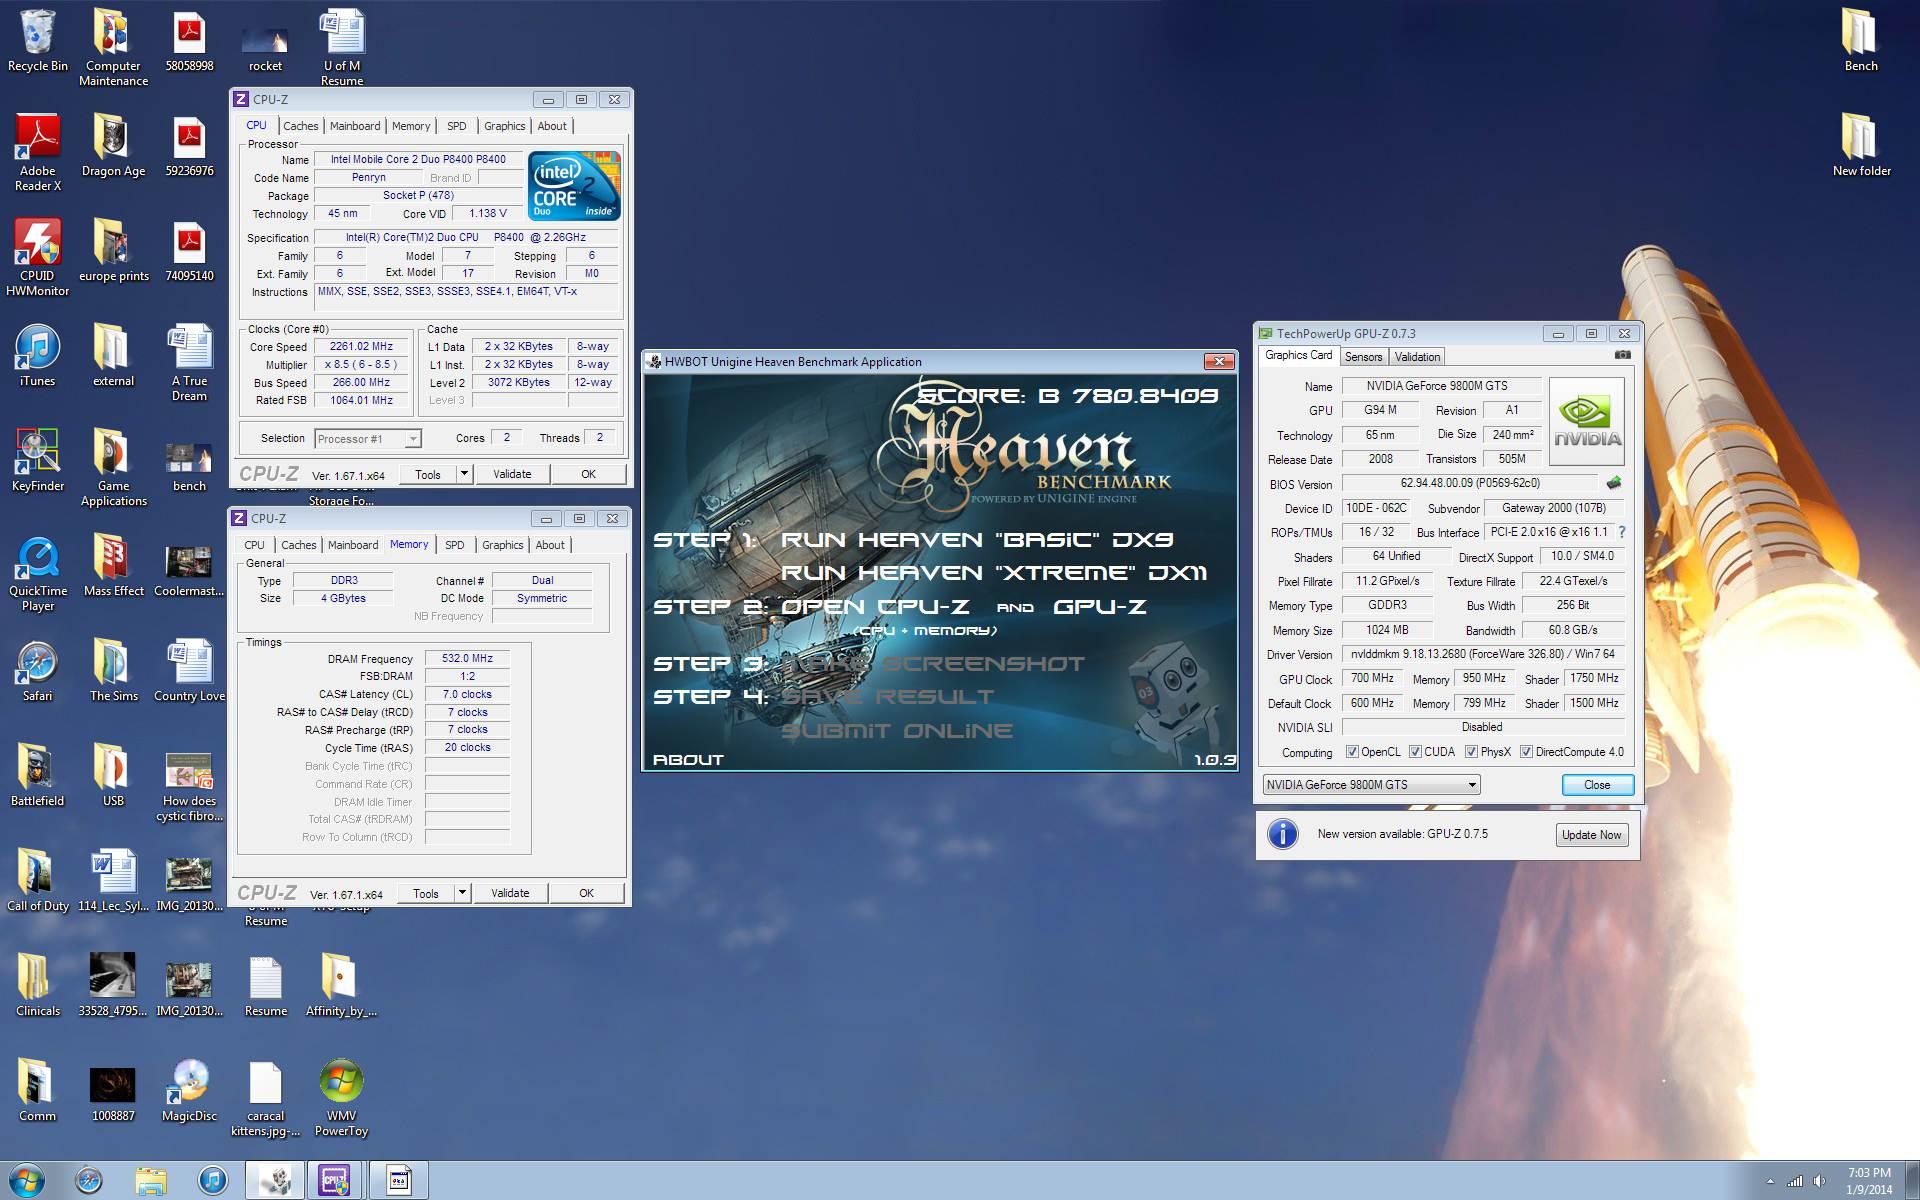Open the New folder desktop icon
Viewport: 1920px width, 1200px height.
tap(1861, 146)
